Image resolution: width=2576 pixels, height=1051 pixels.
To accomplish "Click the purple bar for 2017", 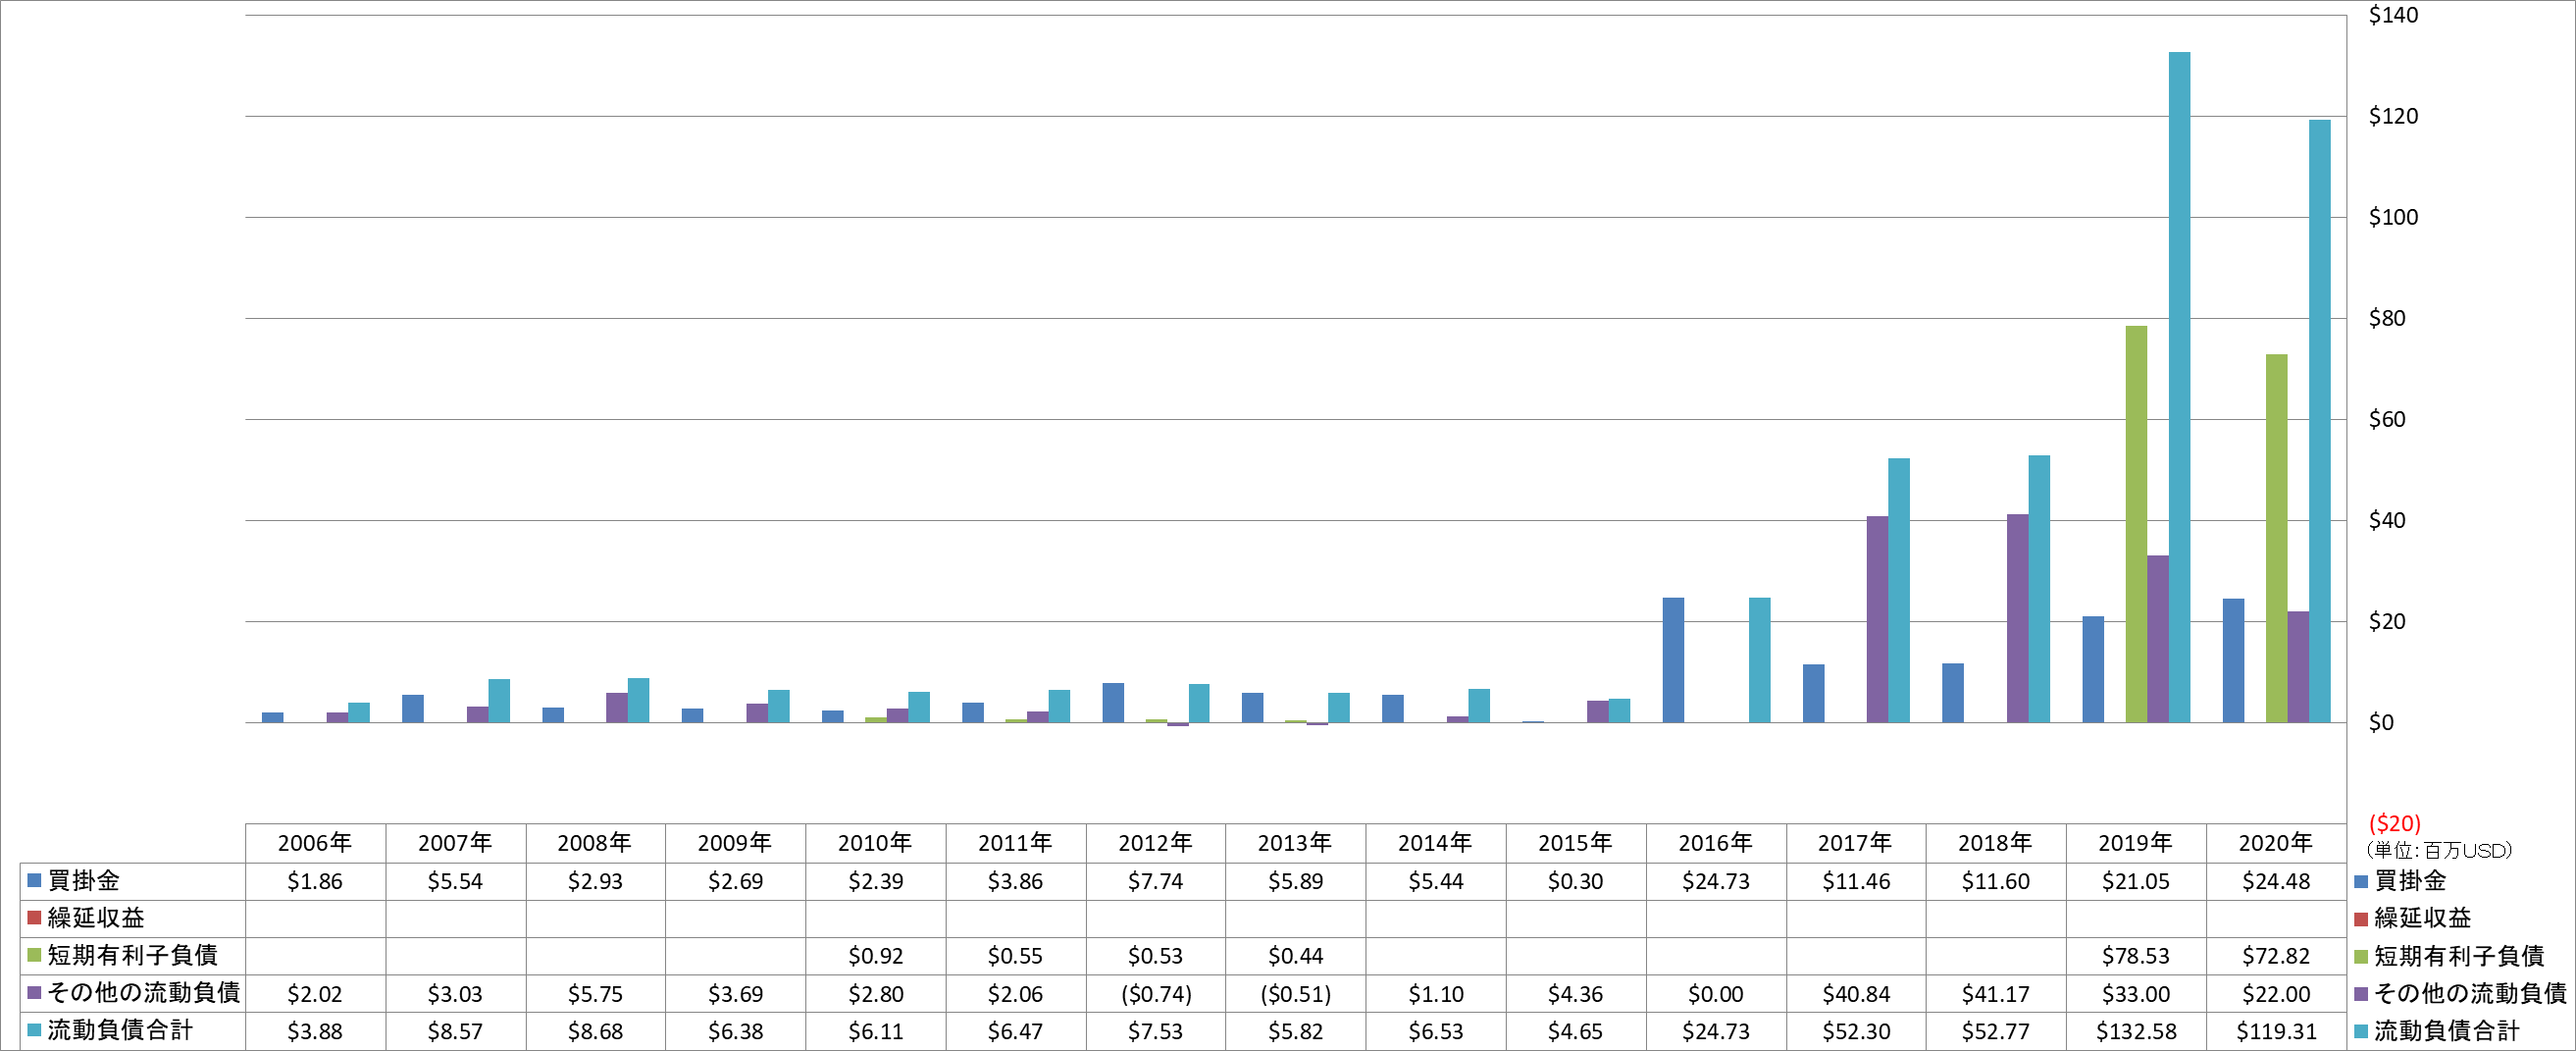I will click(1877, 619).
